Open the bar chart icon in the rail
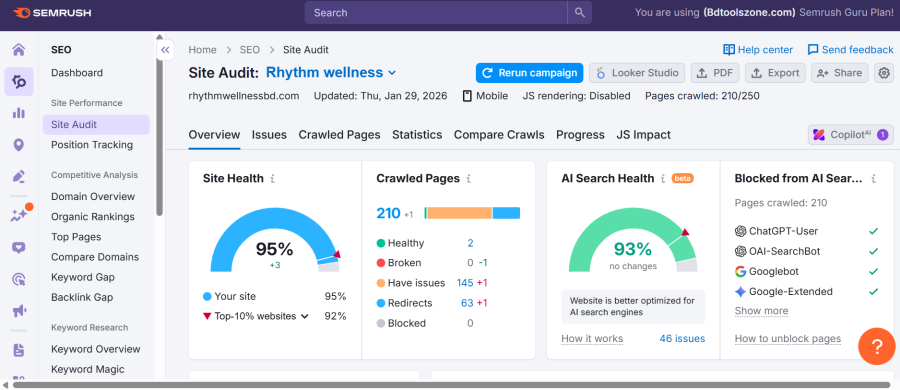Screen dimensions: 900x390 [18, 113]
